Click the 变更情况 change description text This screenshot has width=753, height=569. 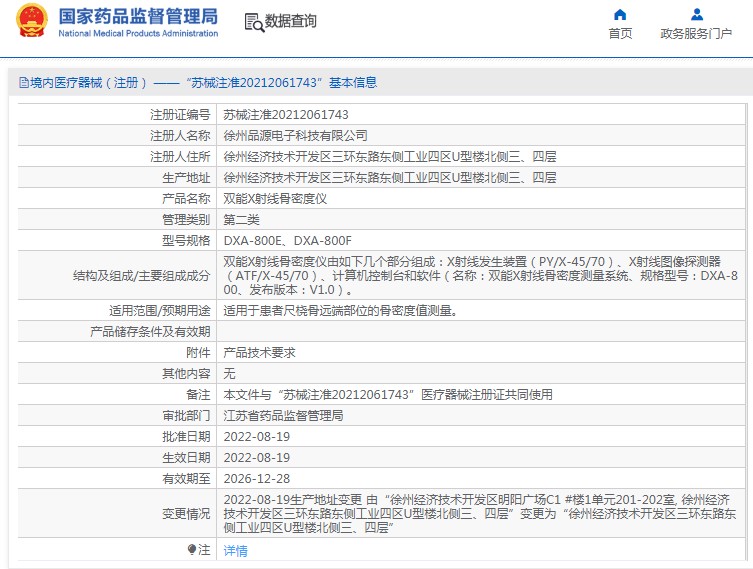480,514
